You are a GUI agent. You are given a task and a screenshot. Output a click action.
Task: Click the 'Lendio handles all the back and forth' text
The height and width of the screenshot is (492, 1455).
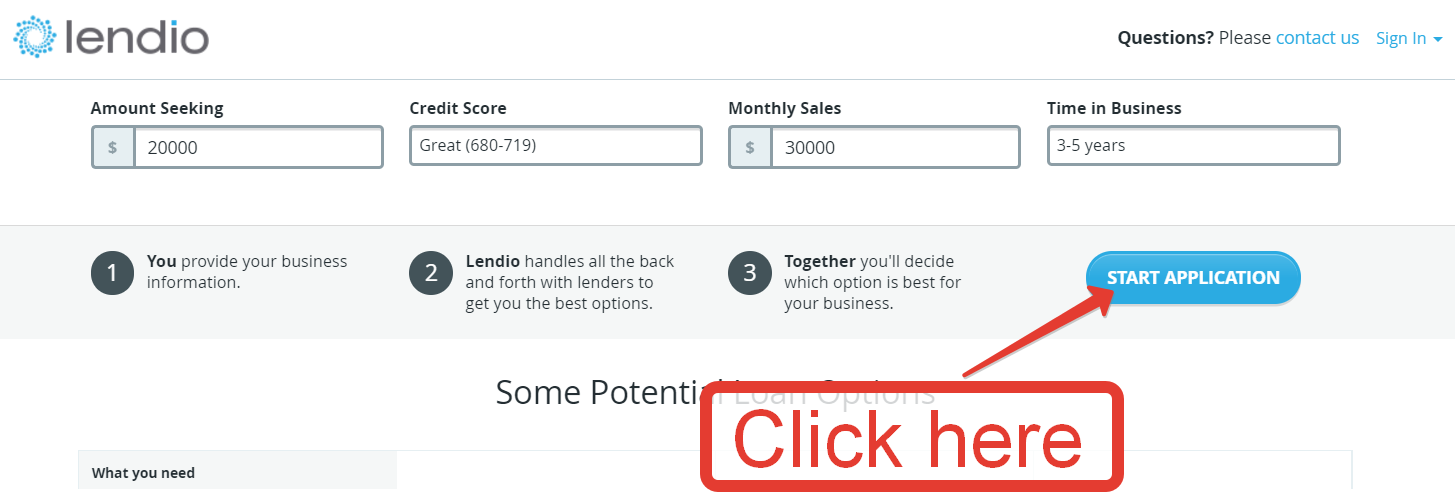[x=570, y=282]
